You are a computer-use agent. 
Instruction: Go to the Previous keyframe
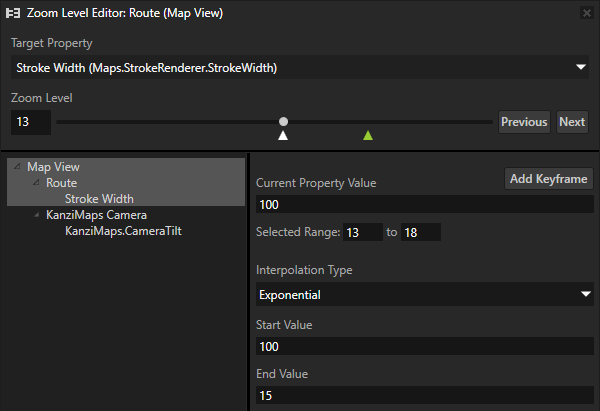tap(524, 122)
